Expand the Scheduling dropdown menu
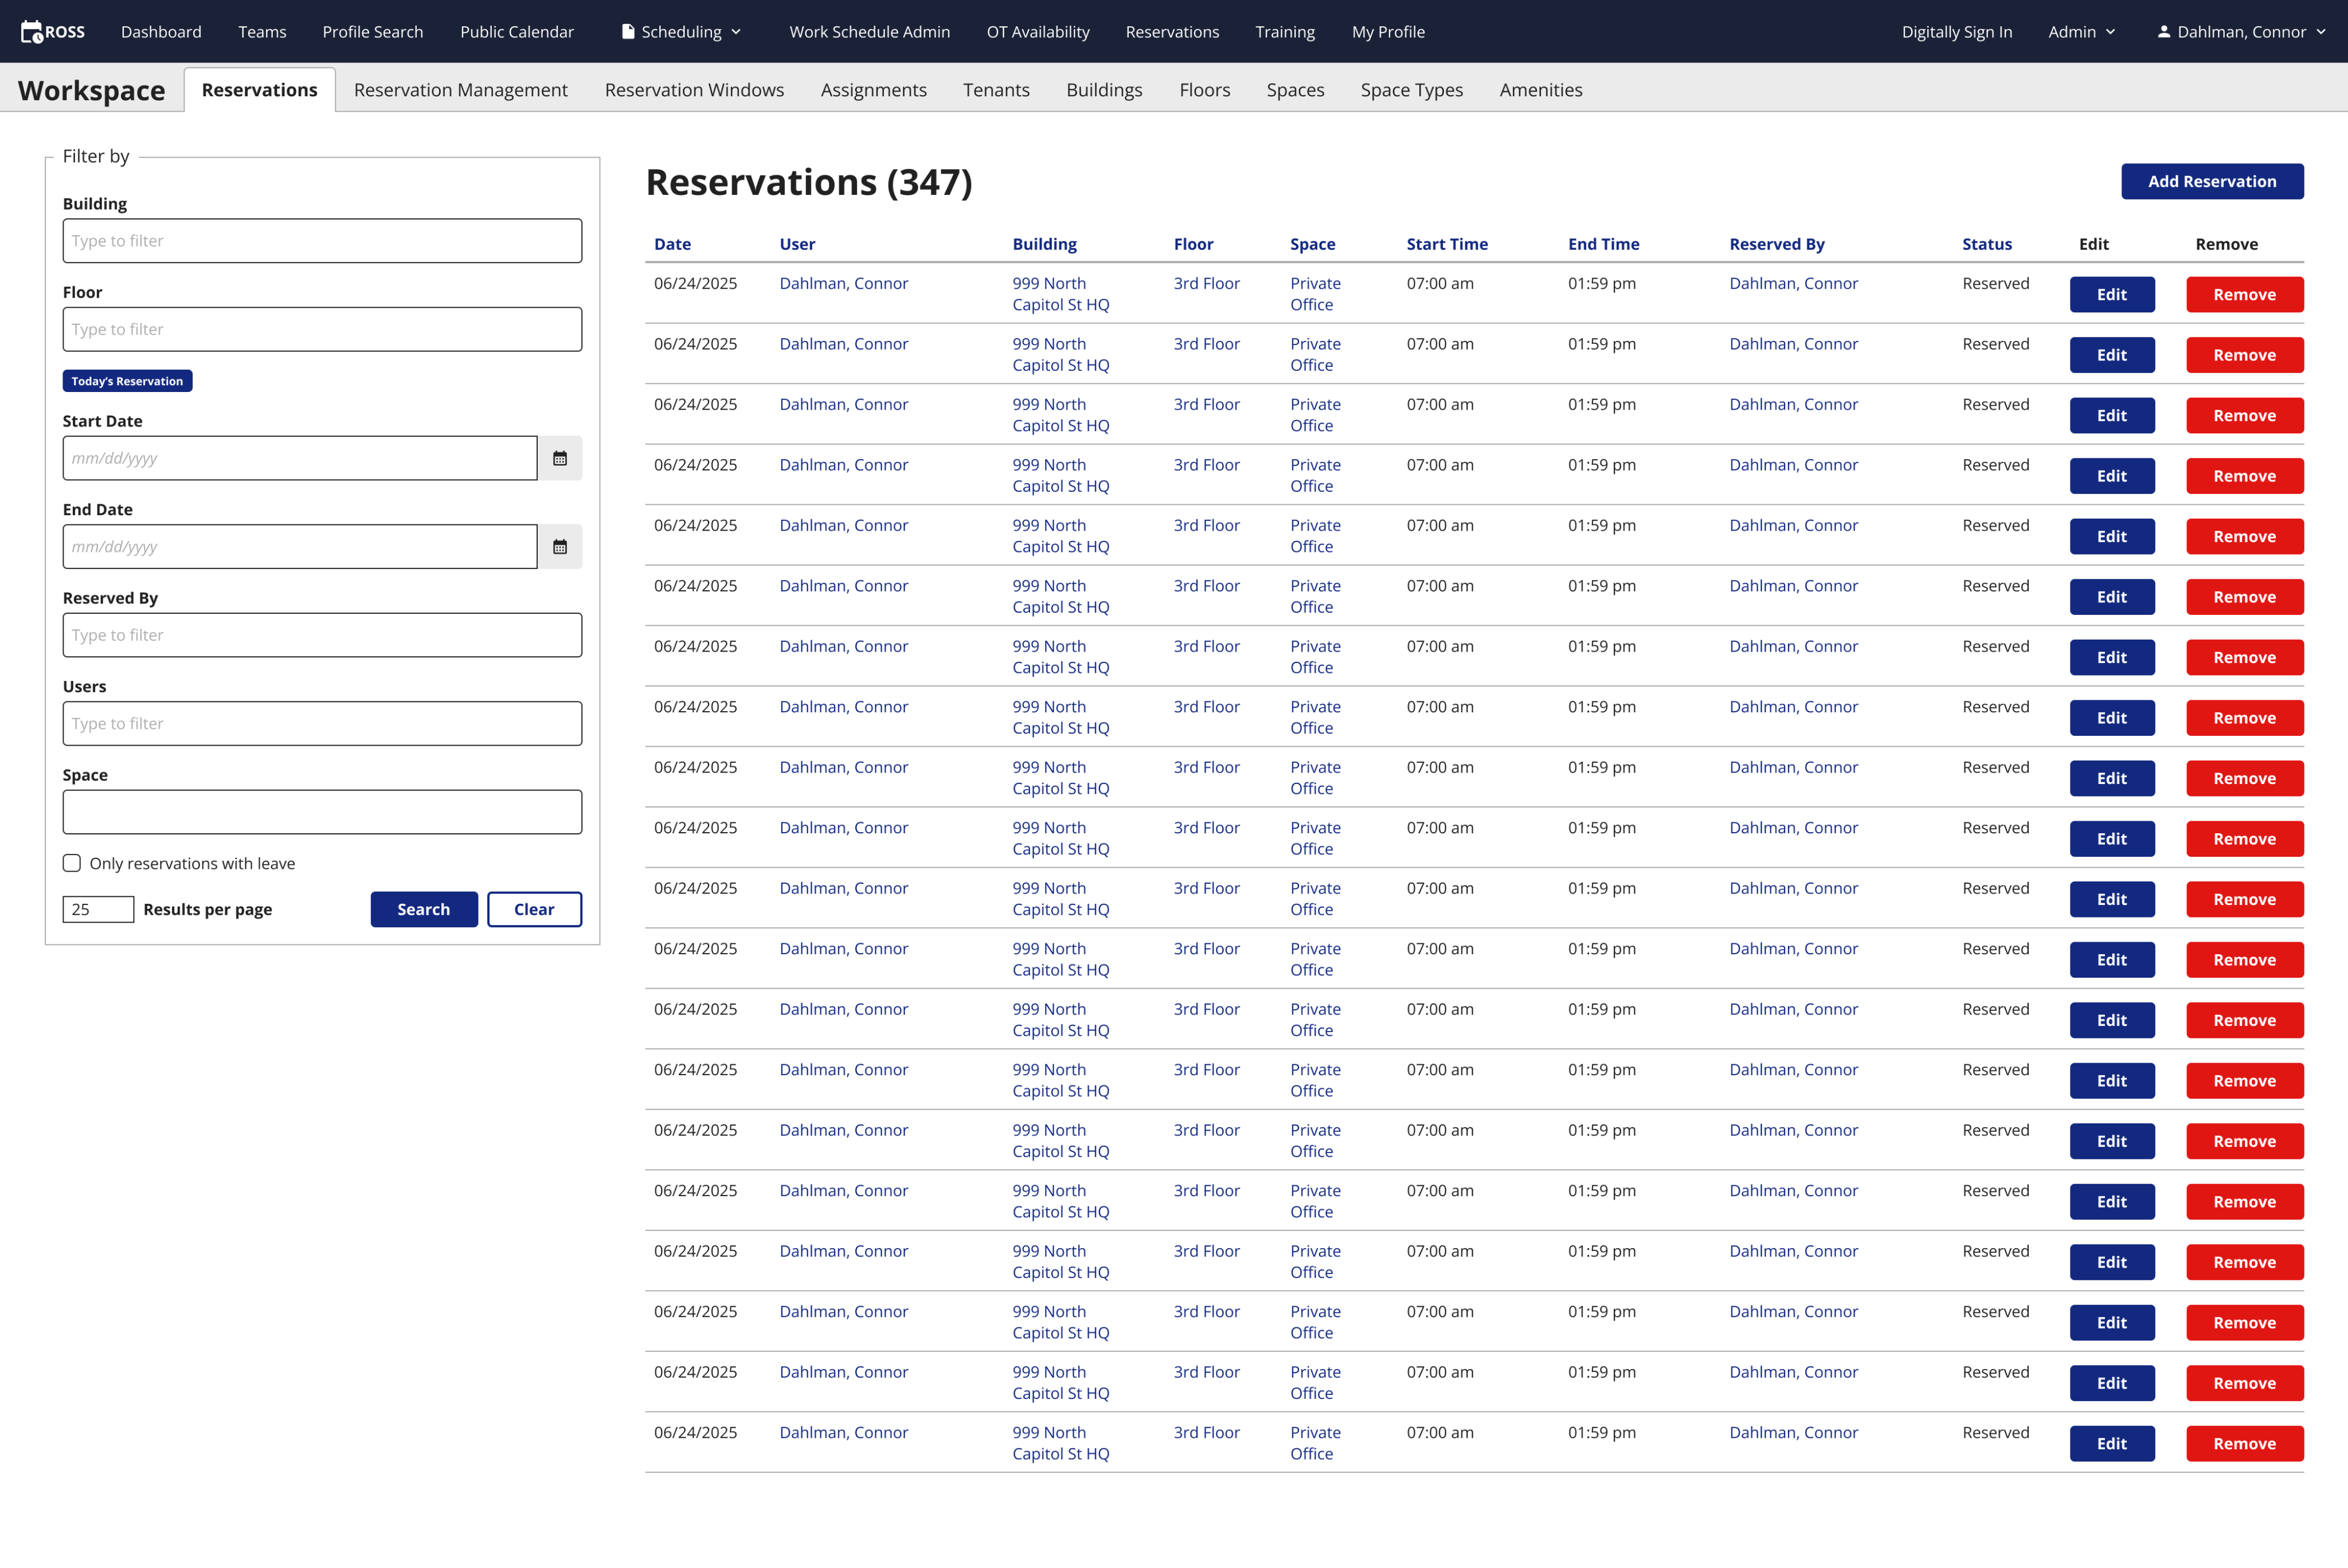This screenshot has height=1568, width=2348. (x=736, y=32)
